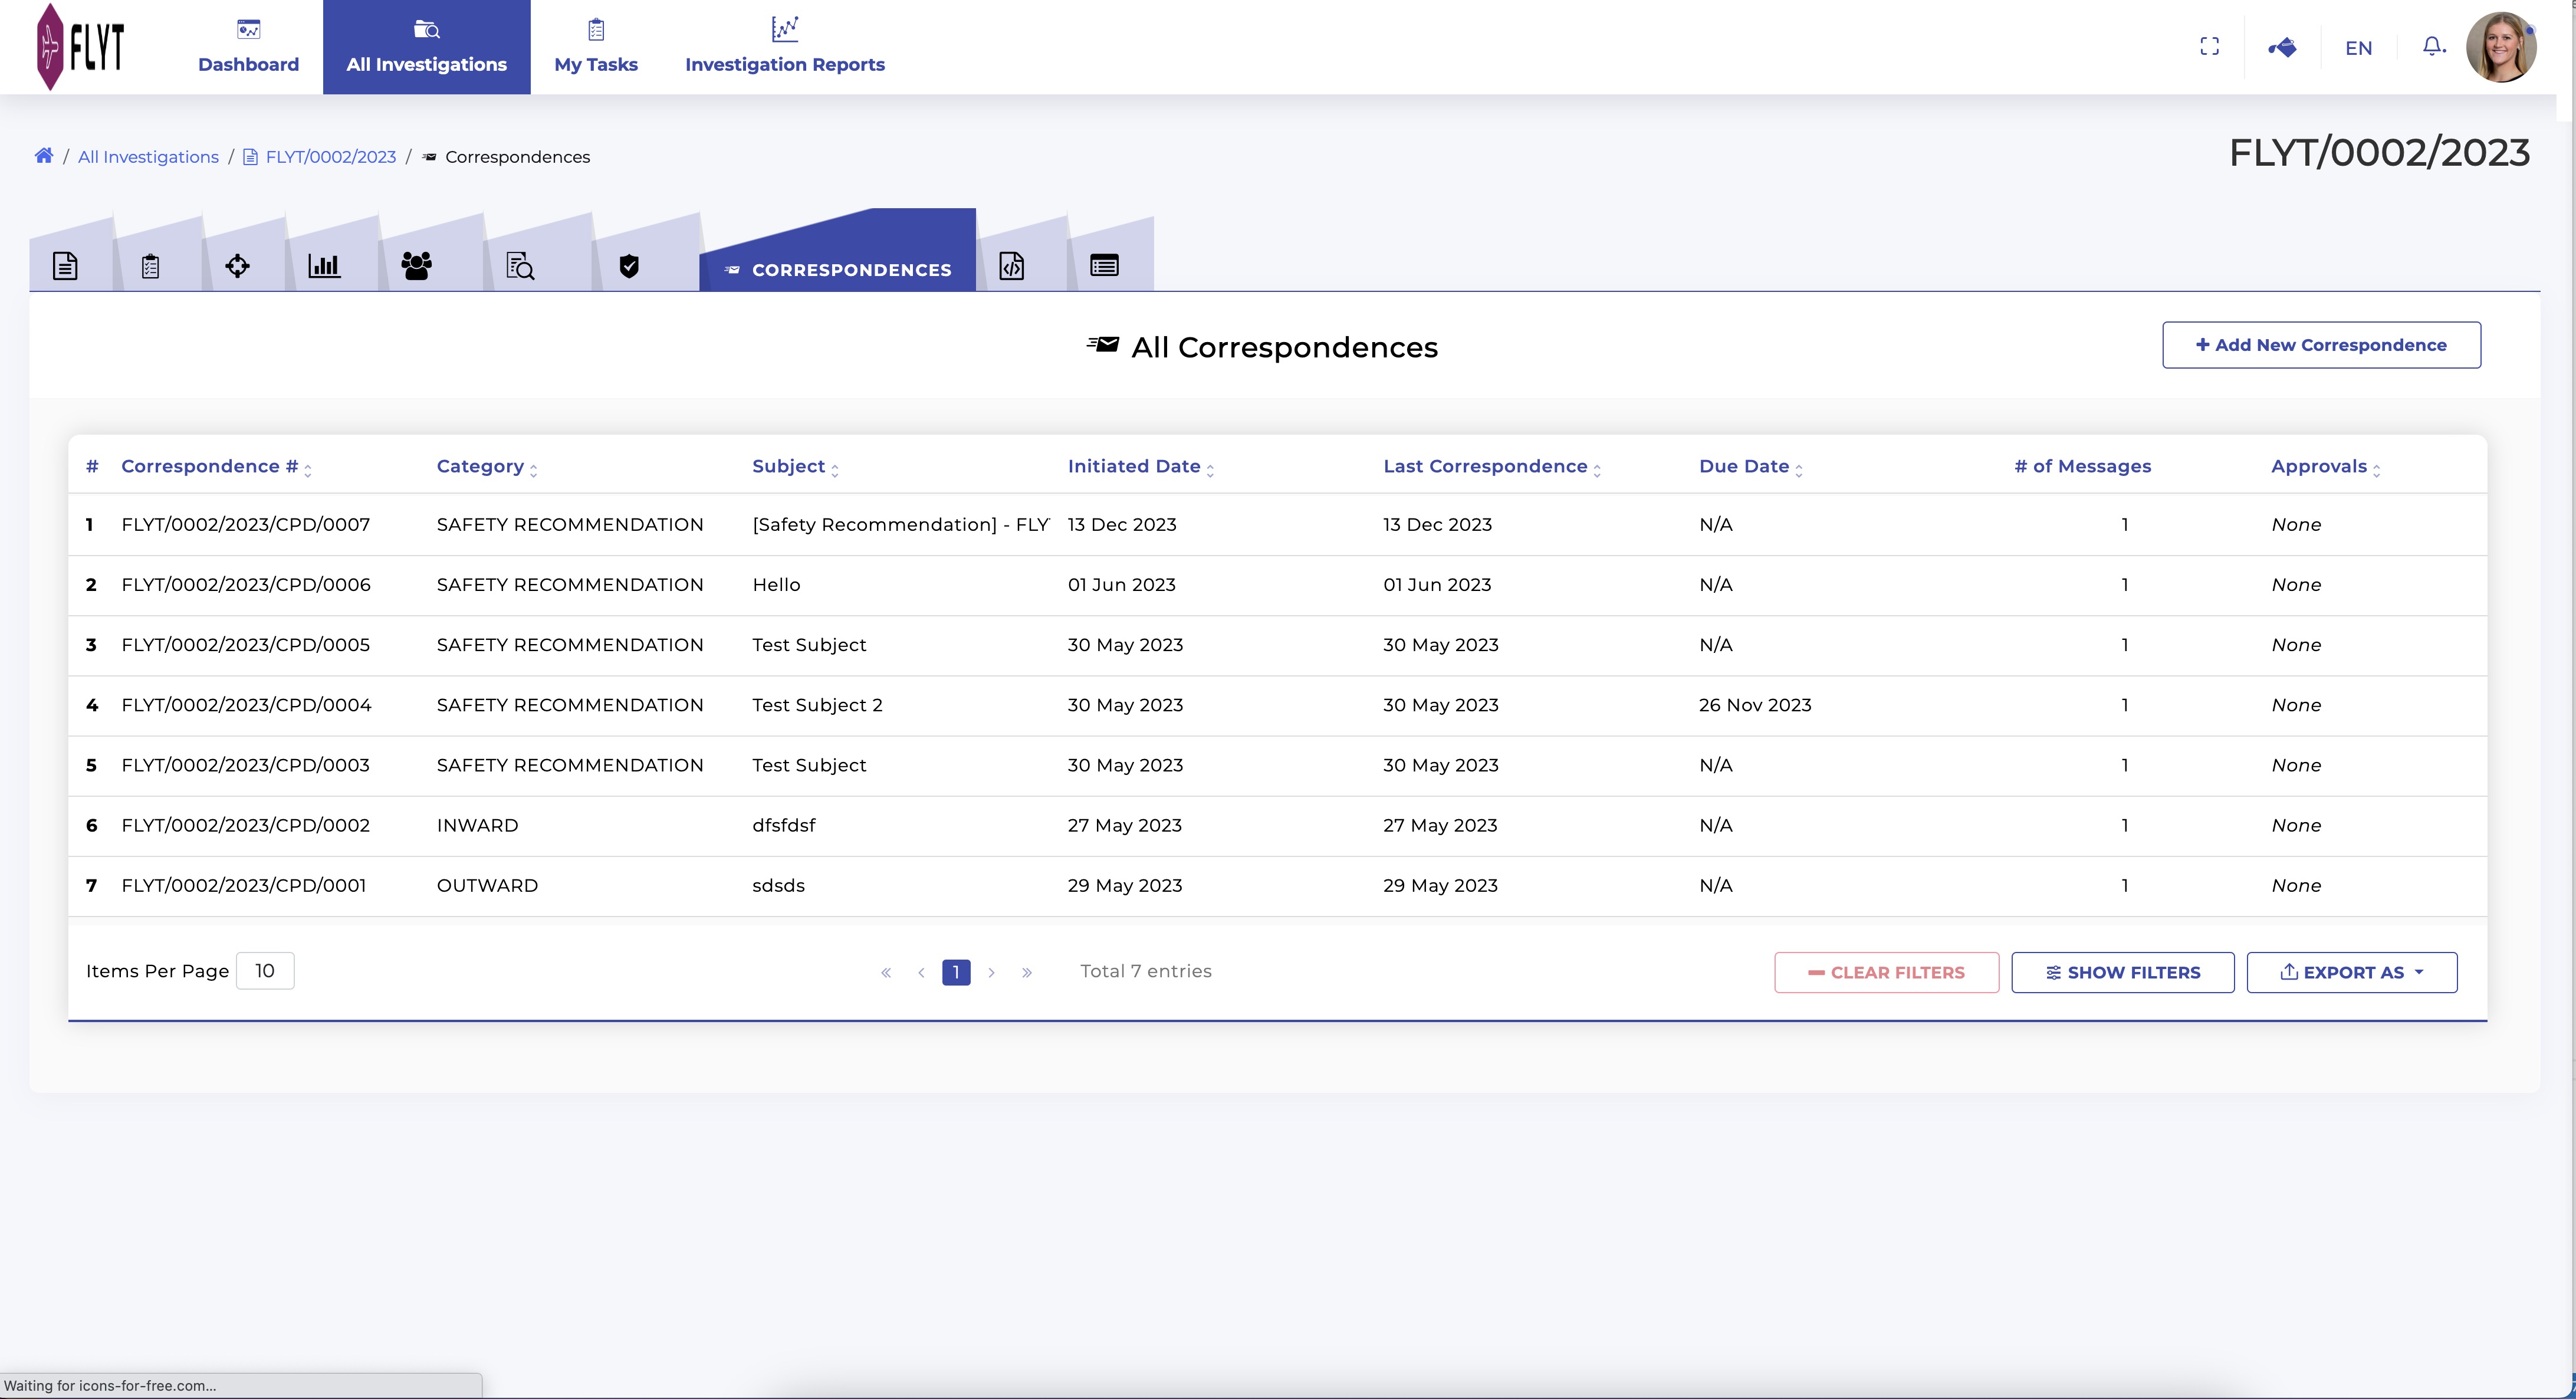The height and width of the screenshot is (1399, 2576).
Task: Go to My Tasks menu
Action: click(596, 47)
